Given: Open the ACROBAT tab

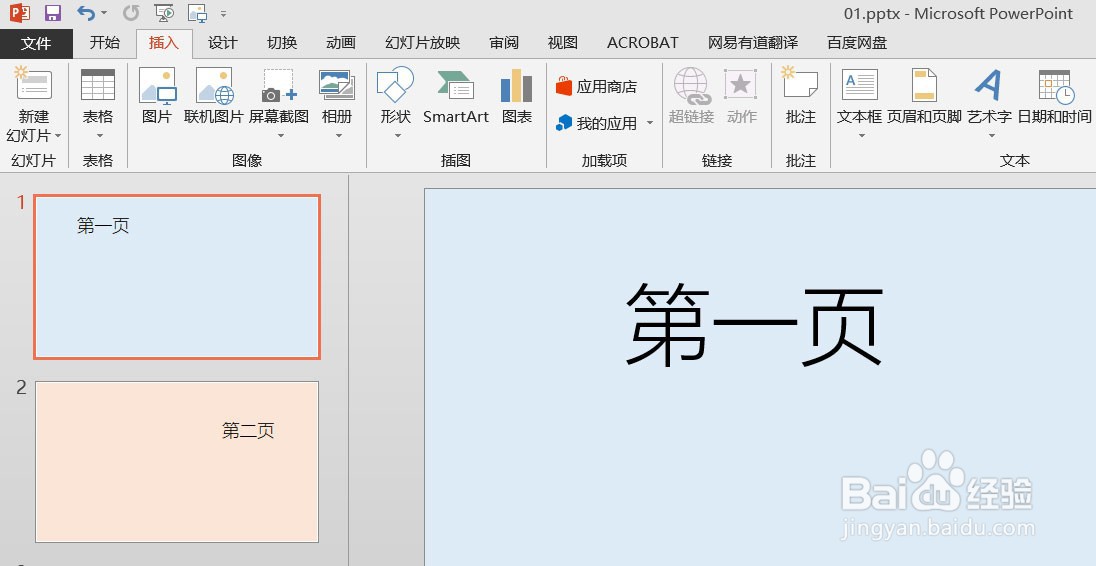Looking at the screenshot, I should (642, 43).
